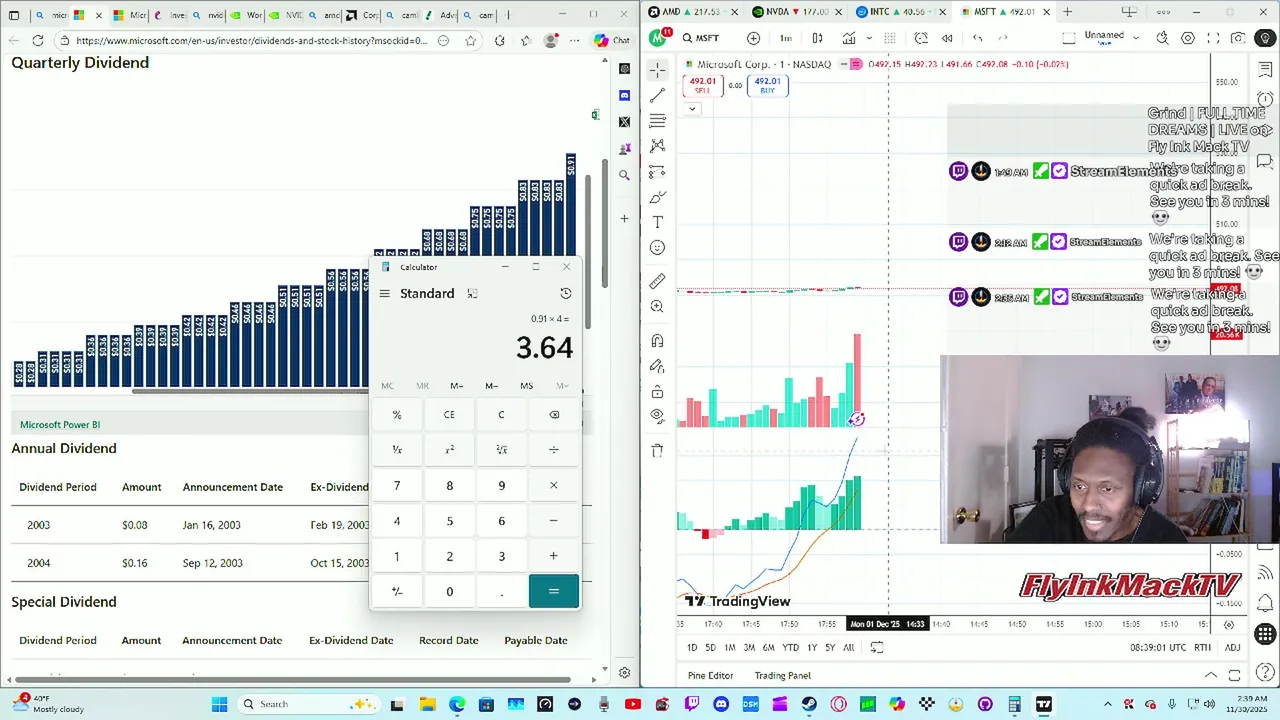Toggle the magnet mode icon
Image resolution: width=1280 pixels, height=720 pixels.
coord(657,341)
